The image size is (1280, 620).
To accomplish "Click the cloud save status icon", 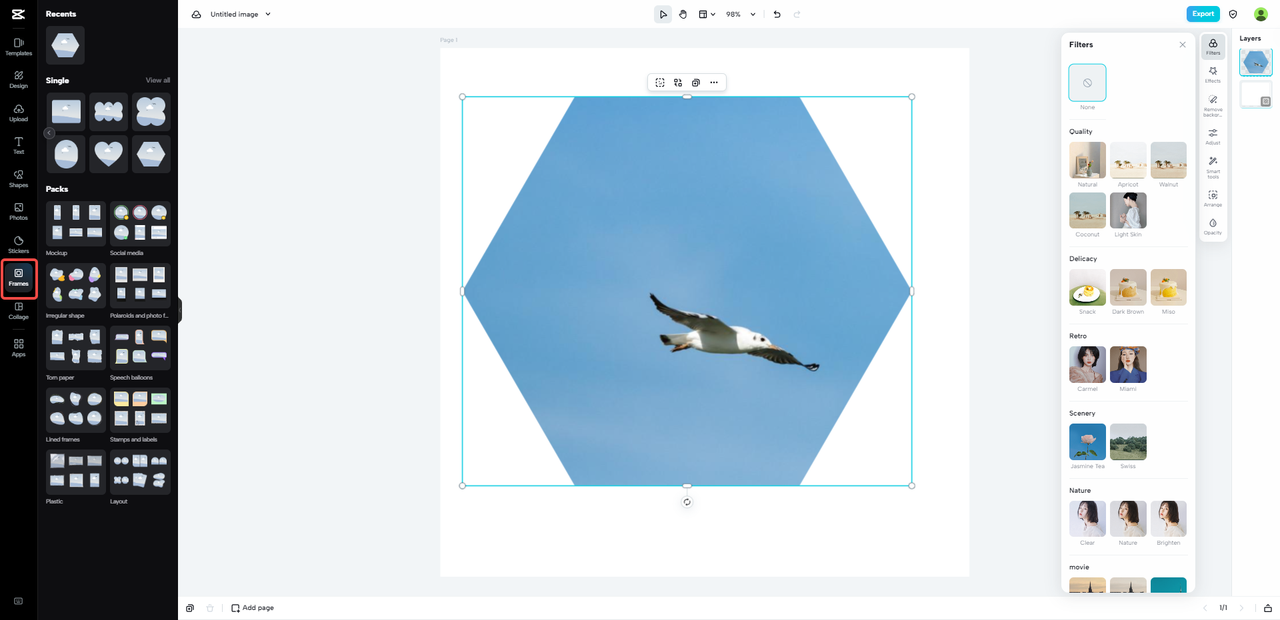I will tap(196, 14).
